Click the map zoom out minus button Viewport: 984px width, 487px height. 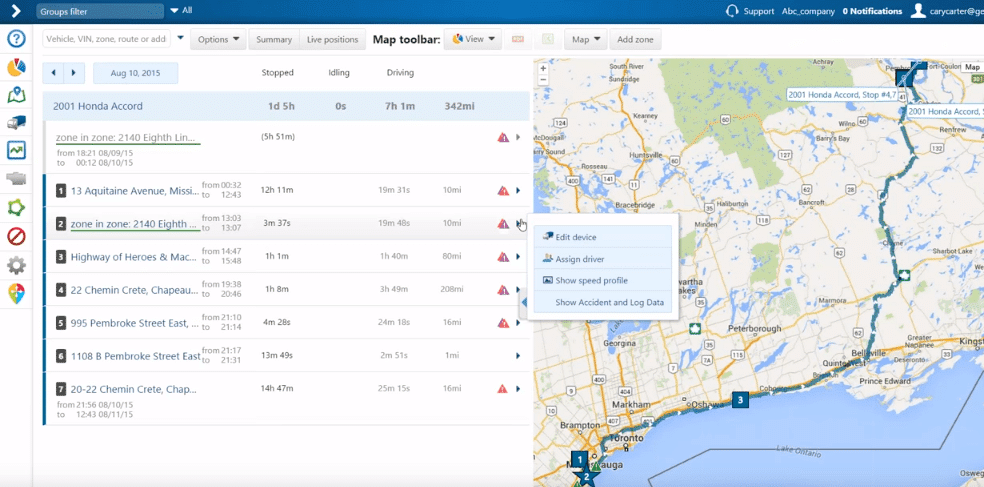(543, 79)
